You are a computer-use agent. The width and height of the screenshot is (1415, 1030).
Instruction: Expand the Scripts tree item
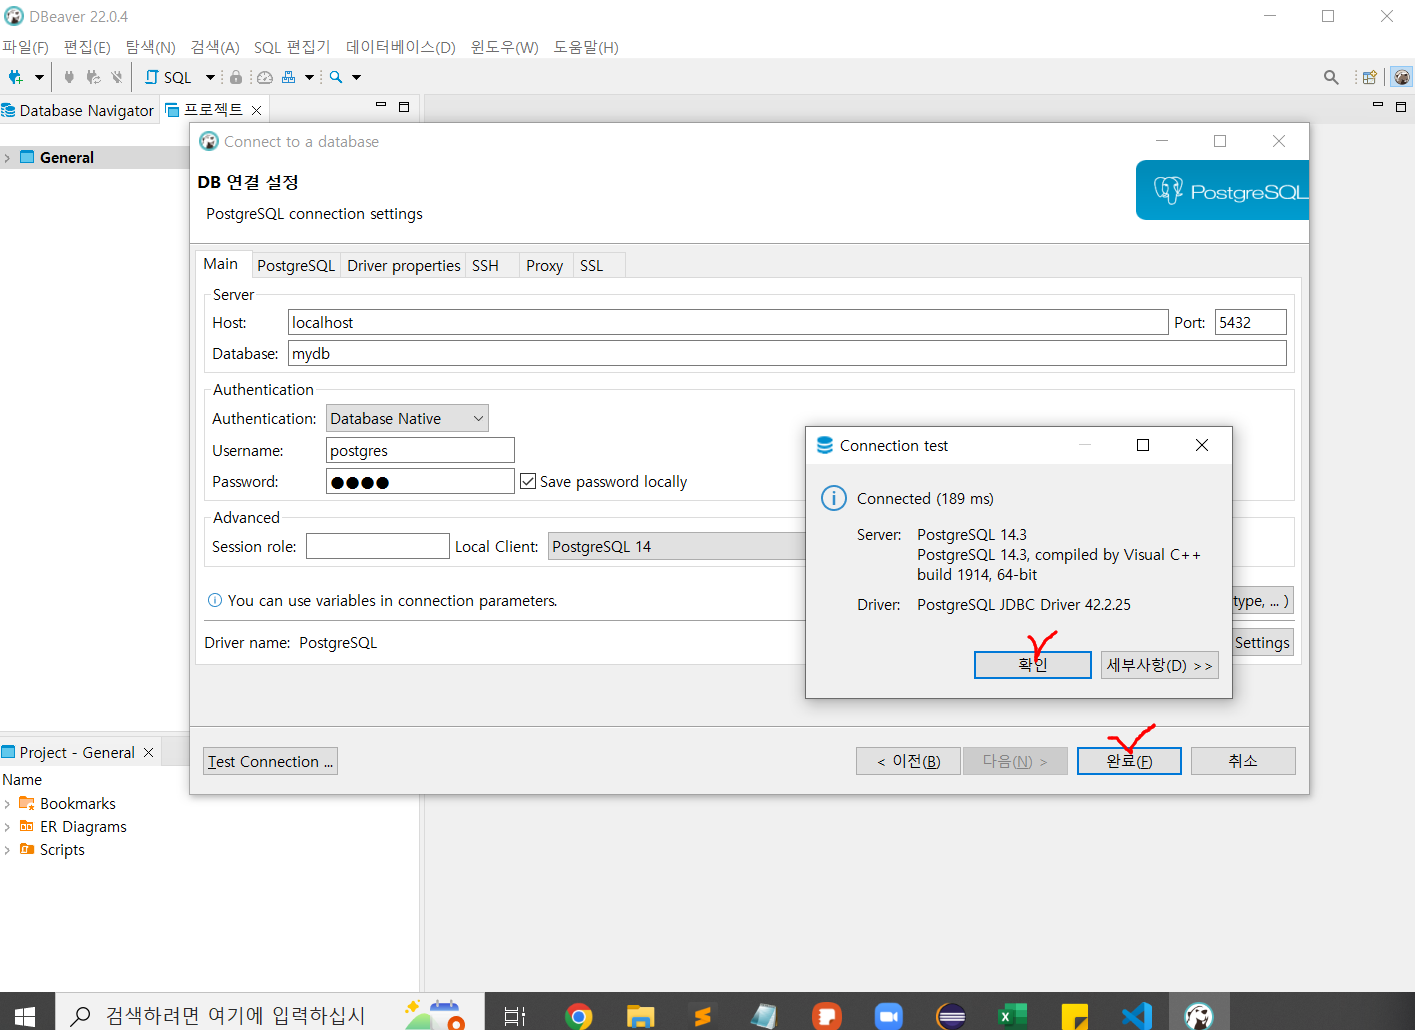[x=7, y=850]
